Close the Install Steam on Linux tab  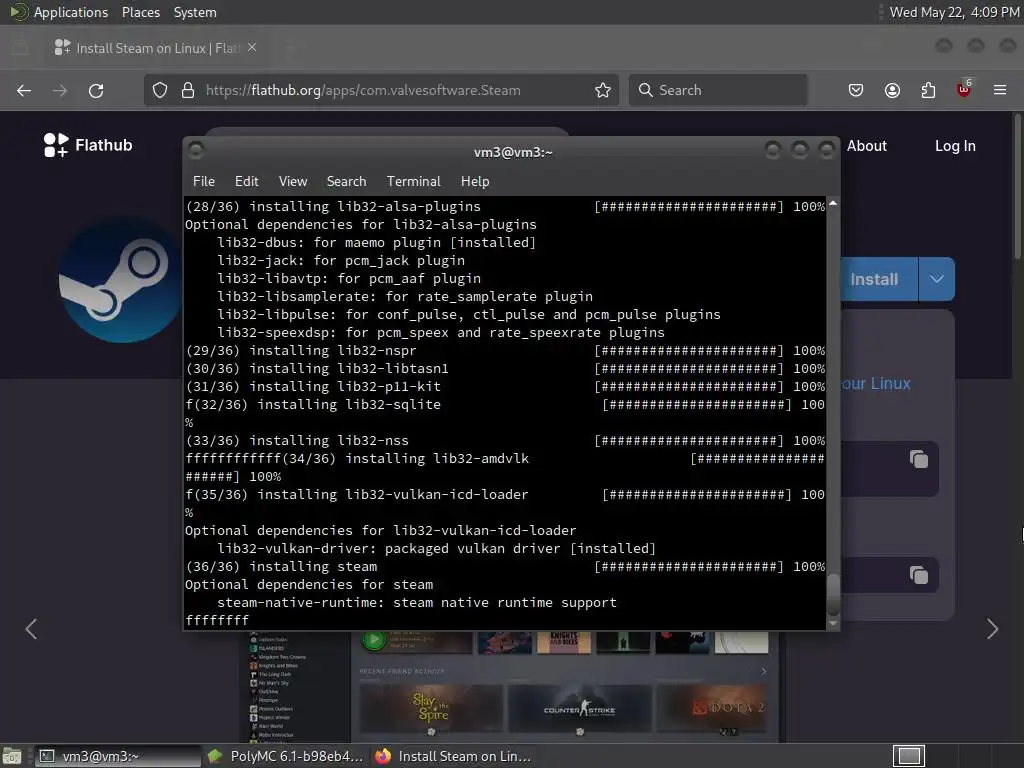tap(252, 48)
